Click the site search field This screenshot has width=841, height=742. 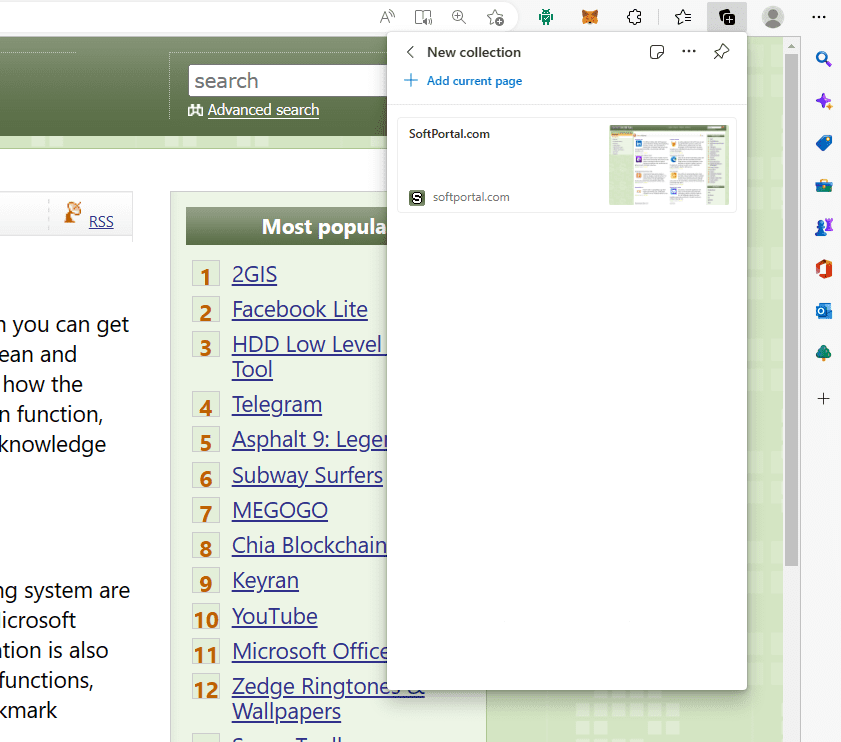288,80
